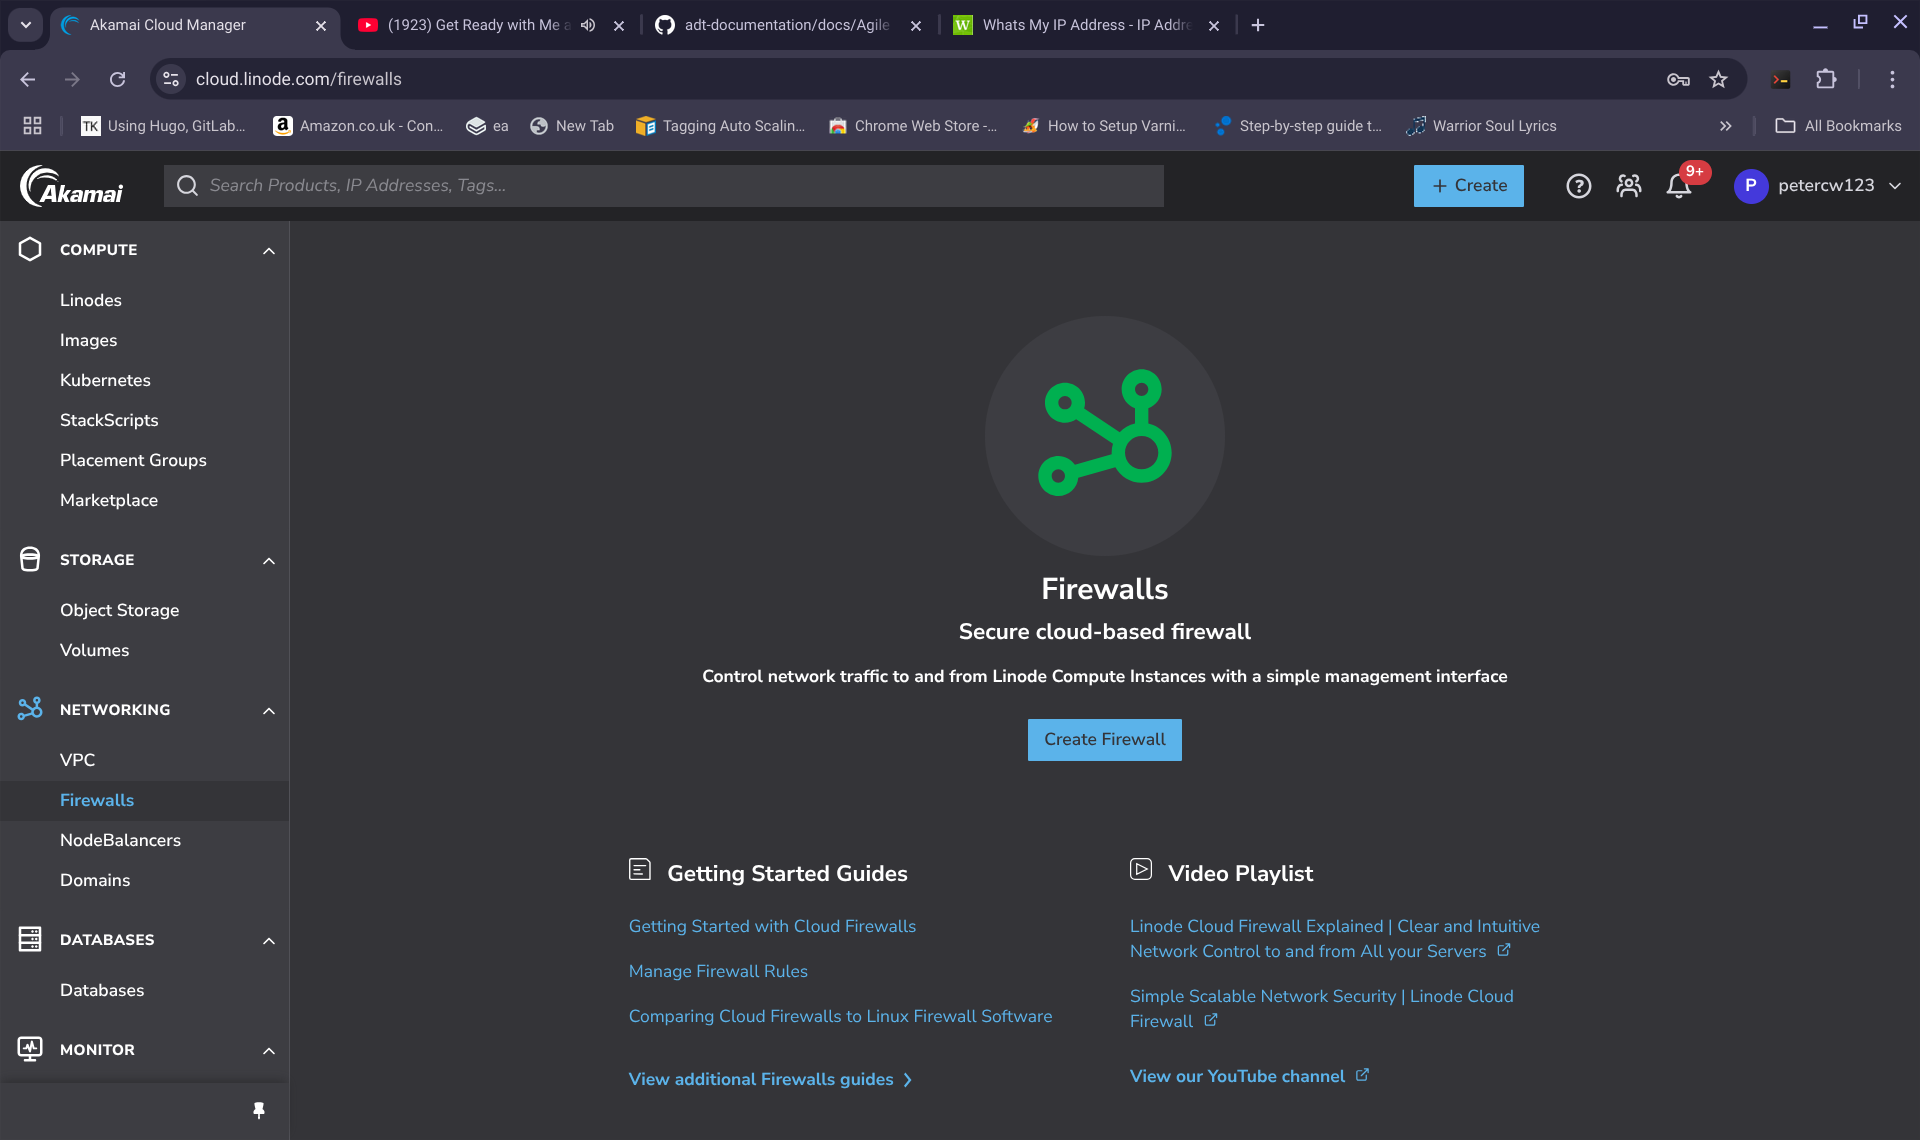Open Manage Firewall Rules guide link
The height and width of the screenshot is (1140, 1920).
pos(718,971)
